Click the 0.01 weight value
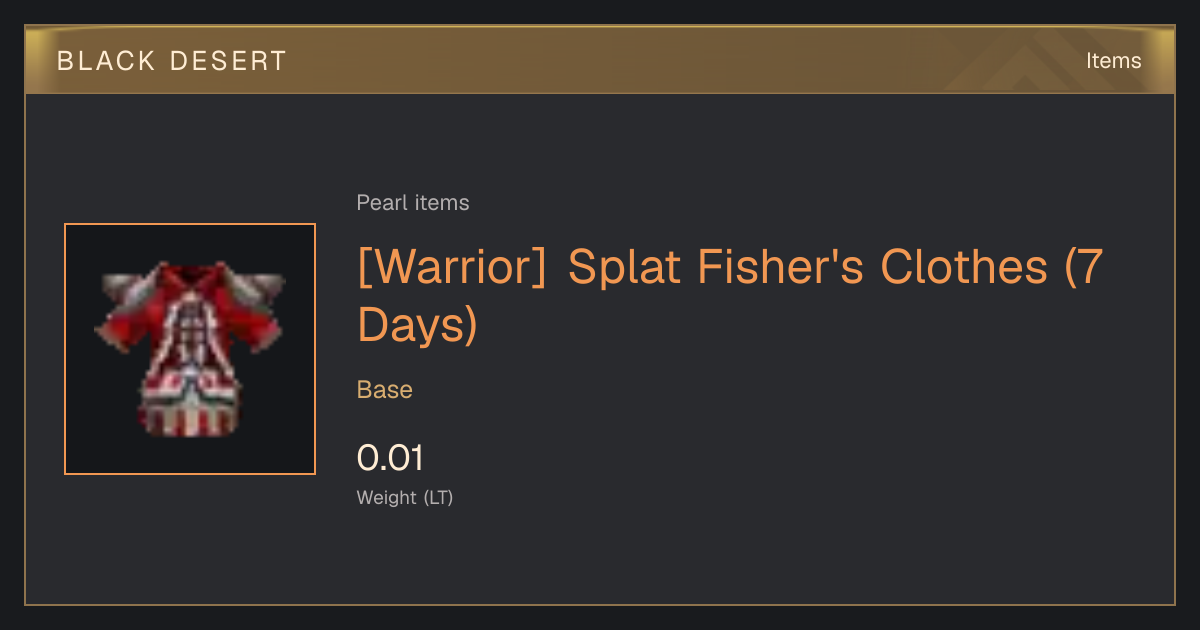The height and width of the screenshot is (630, 1200). click(390, 458)
